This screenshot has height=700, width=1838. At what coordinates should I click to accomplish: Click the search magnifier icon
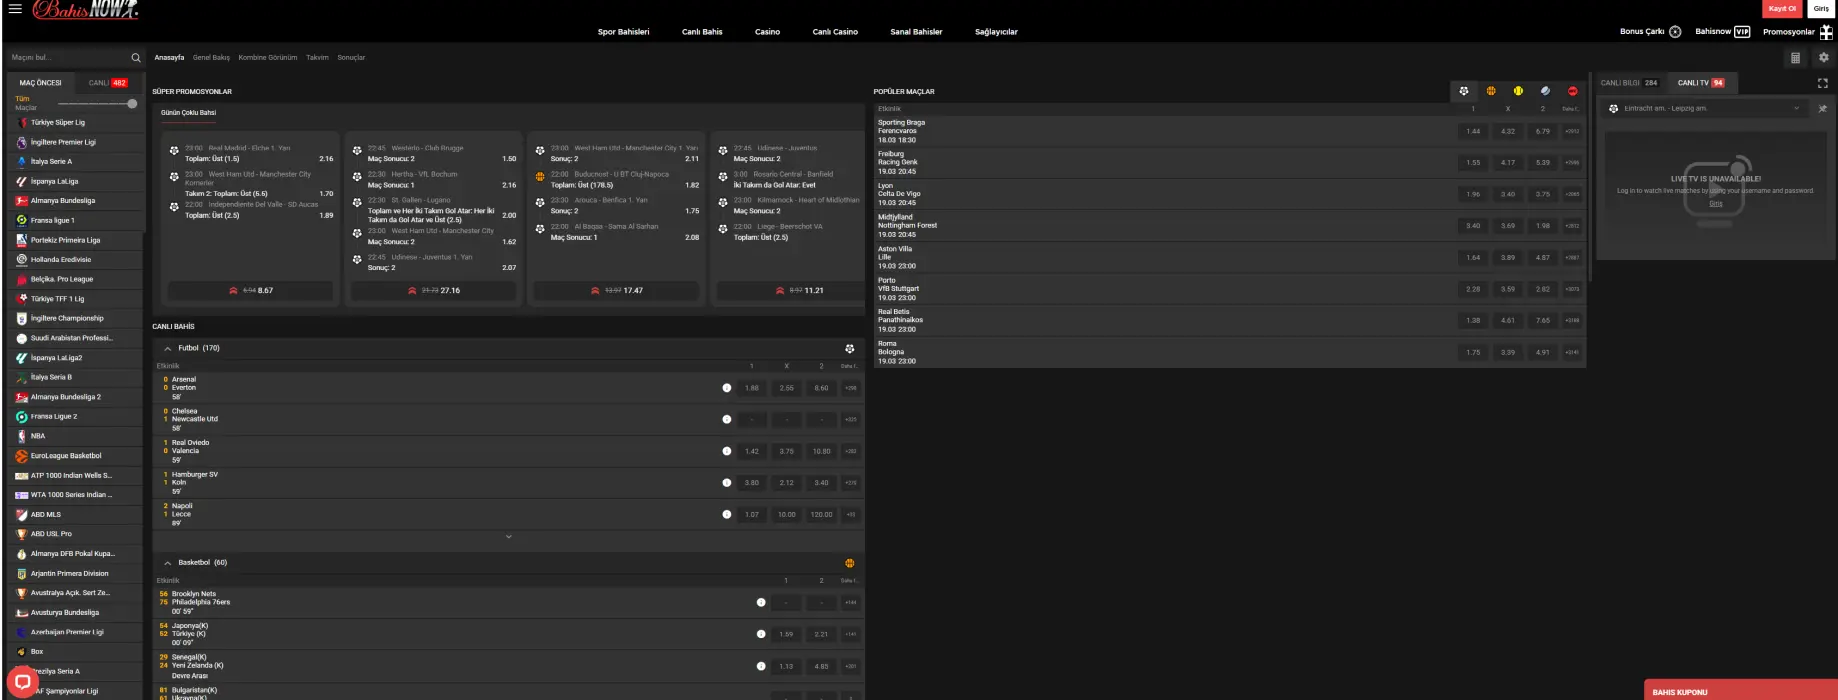[x=136, y=58]
